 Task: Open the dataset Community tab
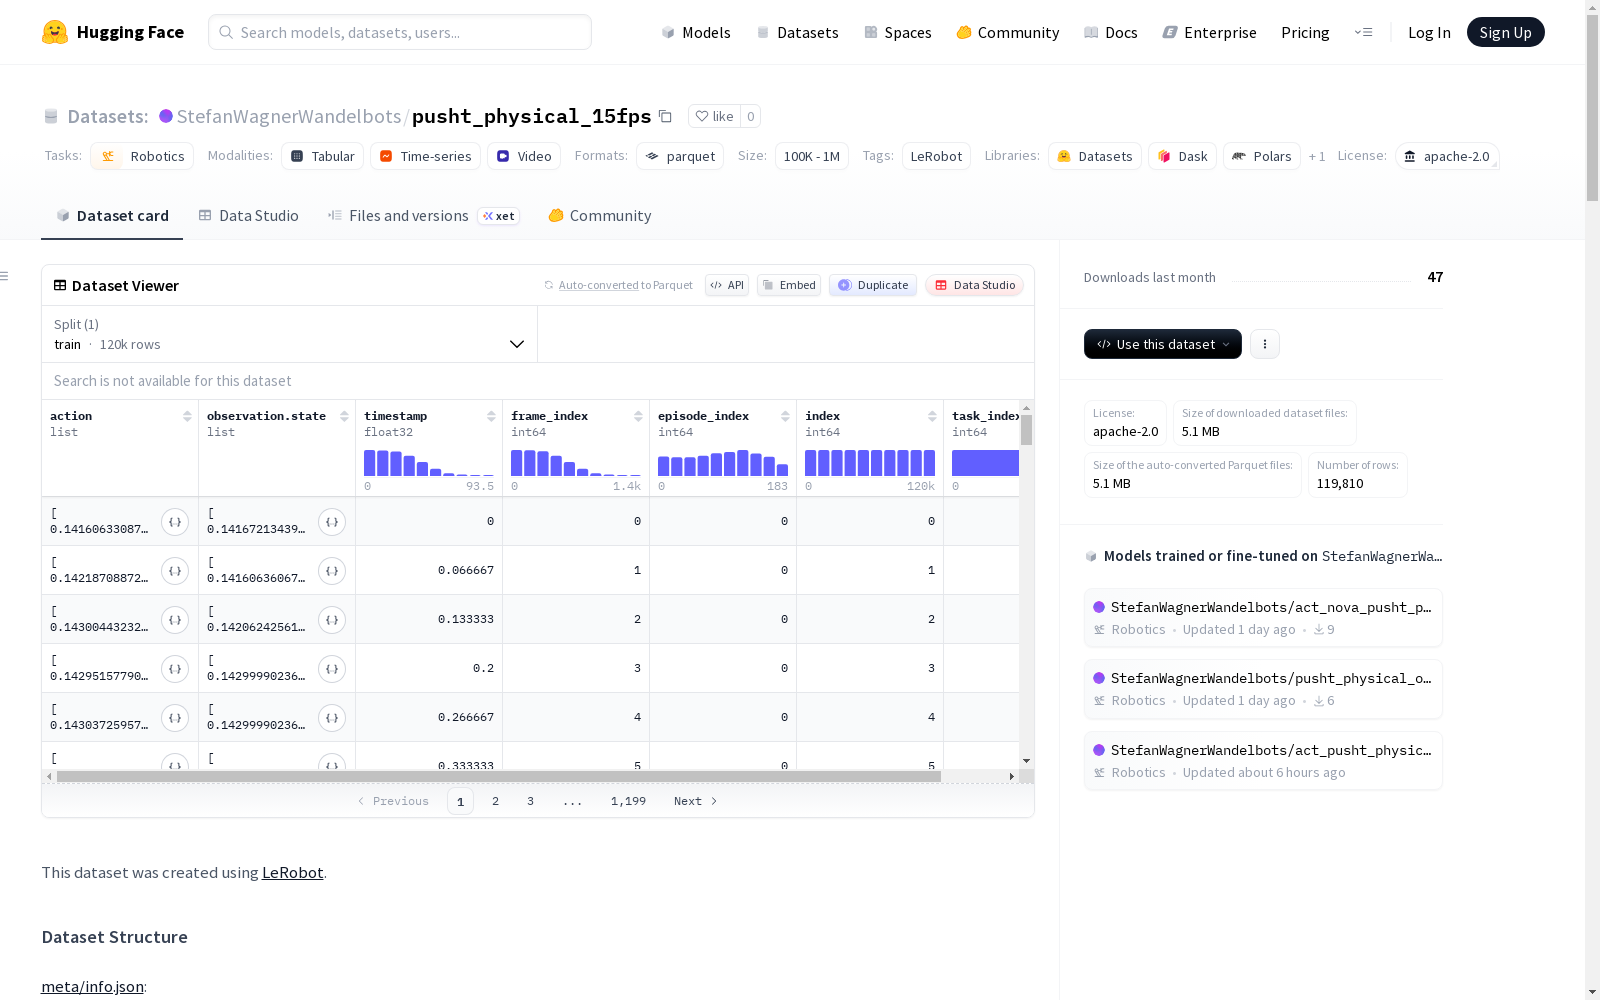pos(600,216)
